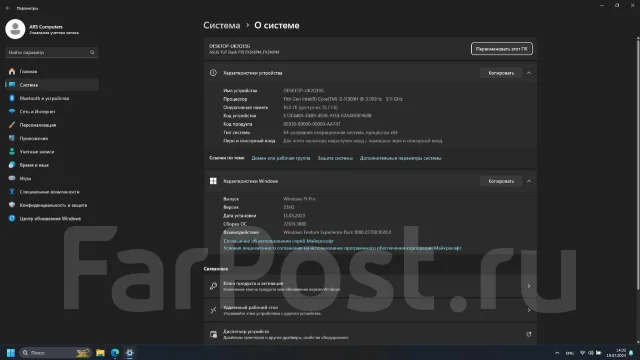
Task: Collapse the Характеристики устройства section
Action: (x=529, y=73)
